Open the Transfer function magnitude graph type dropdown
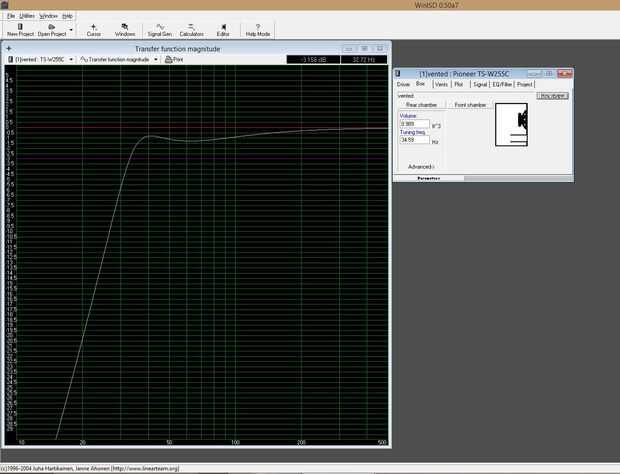This screenshot has height=474, width=620. (156, 59)
